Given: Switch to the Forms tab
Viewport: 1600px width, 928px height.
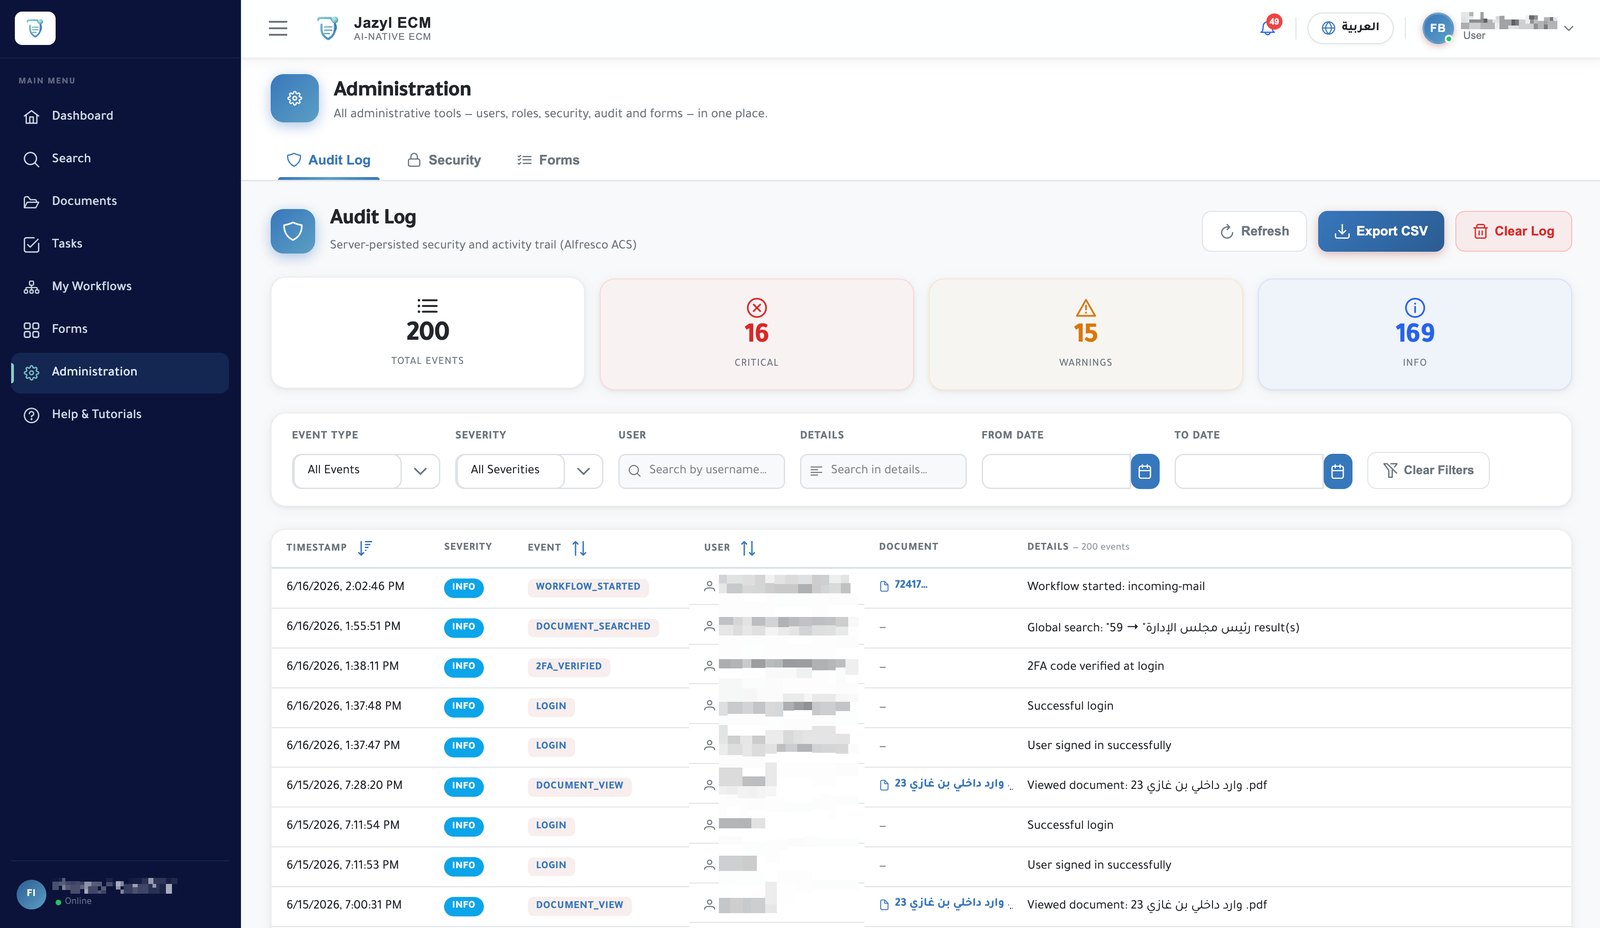Looking at the screenshot, I should click(548, 160).
